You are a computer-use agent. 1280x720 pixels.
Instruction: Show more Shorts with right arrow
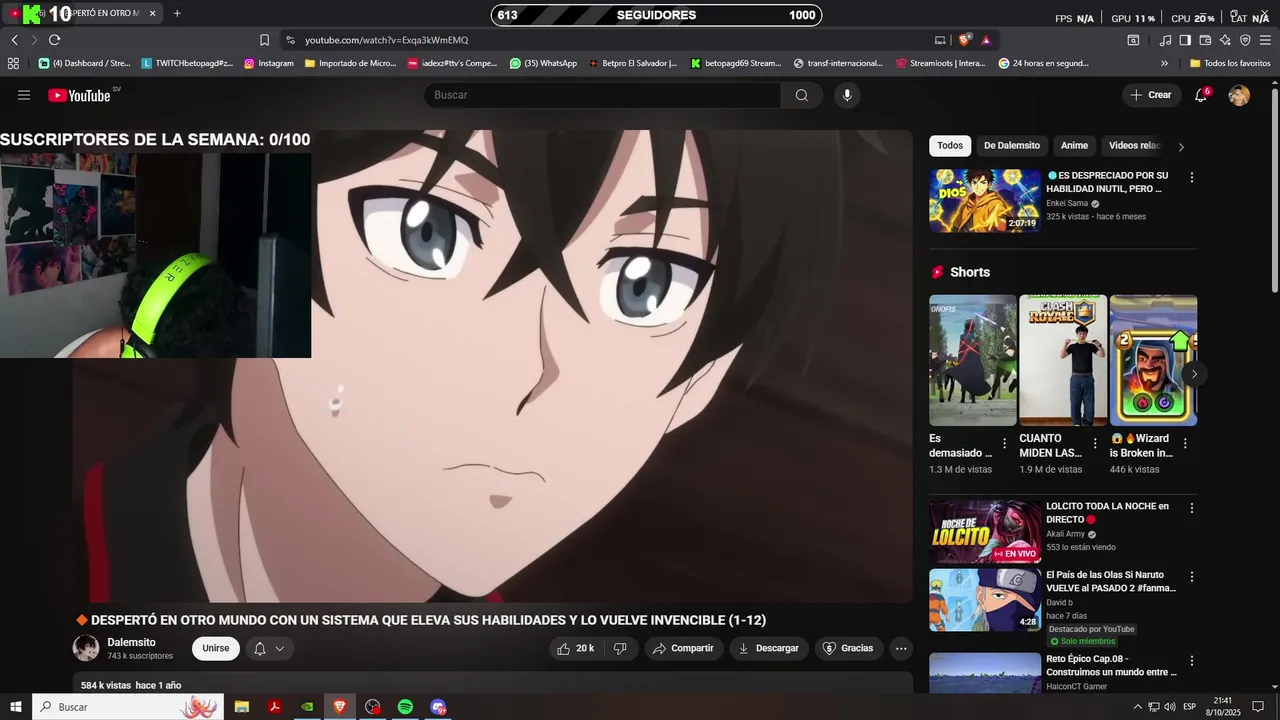[1194, 374]
